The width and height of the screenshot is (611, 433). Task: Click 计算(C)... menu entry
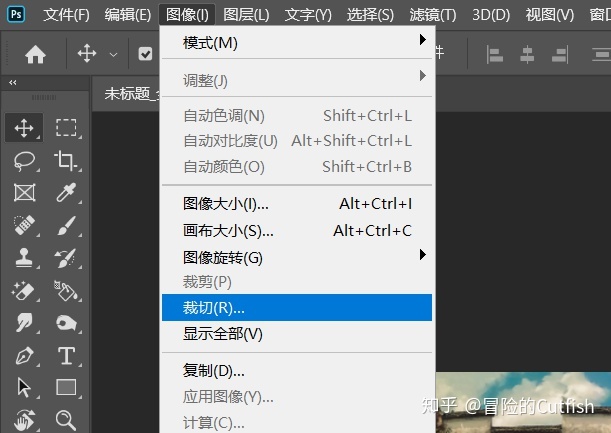pyautogui.click(x=297, y=422)
